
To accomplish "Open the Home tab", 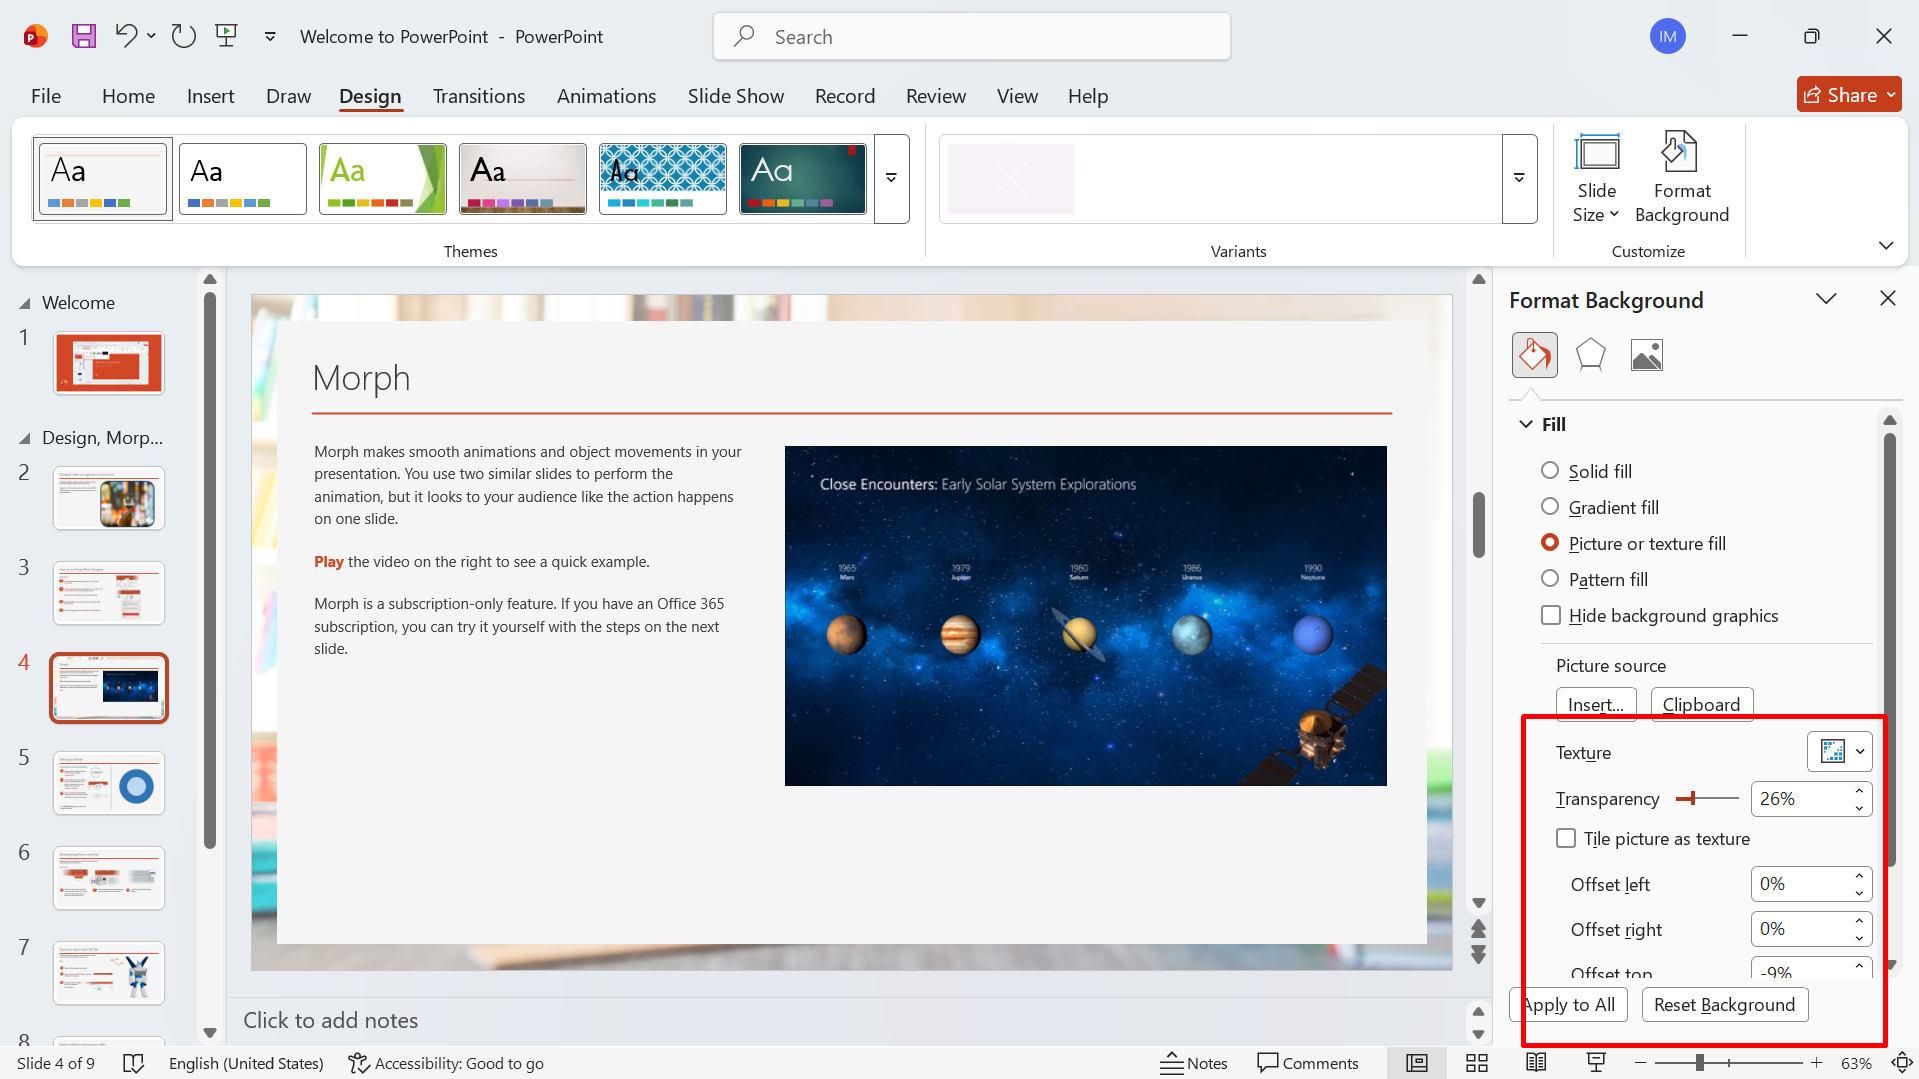I will click(x=128, y=96).
